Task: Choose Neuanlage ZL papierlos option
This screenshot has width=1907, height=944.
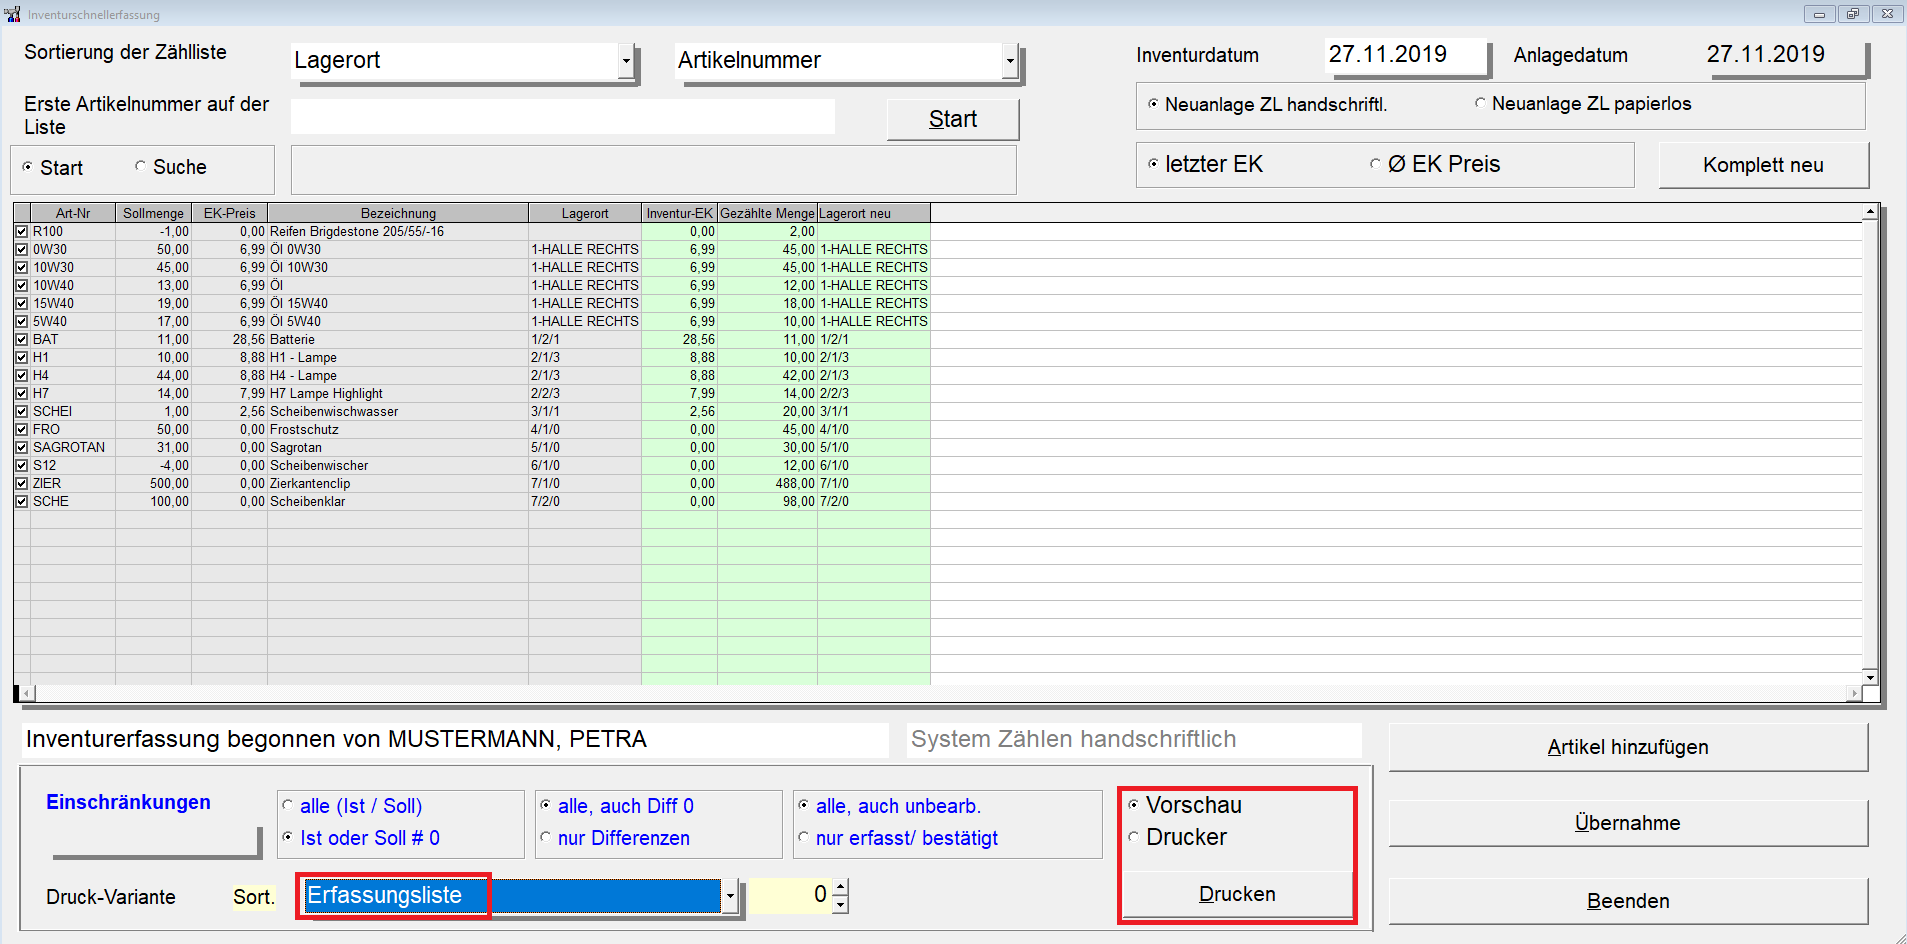Action: click(x=1480, y=103)
